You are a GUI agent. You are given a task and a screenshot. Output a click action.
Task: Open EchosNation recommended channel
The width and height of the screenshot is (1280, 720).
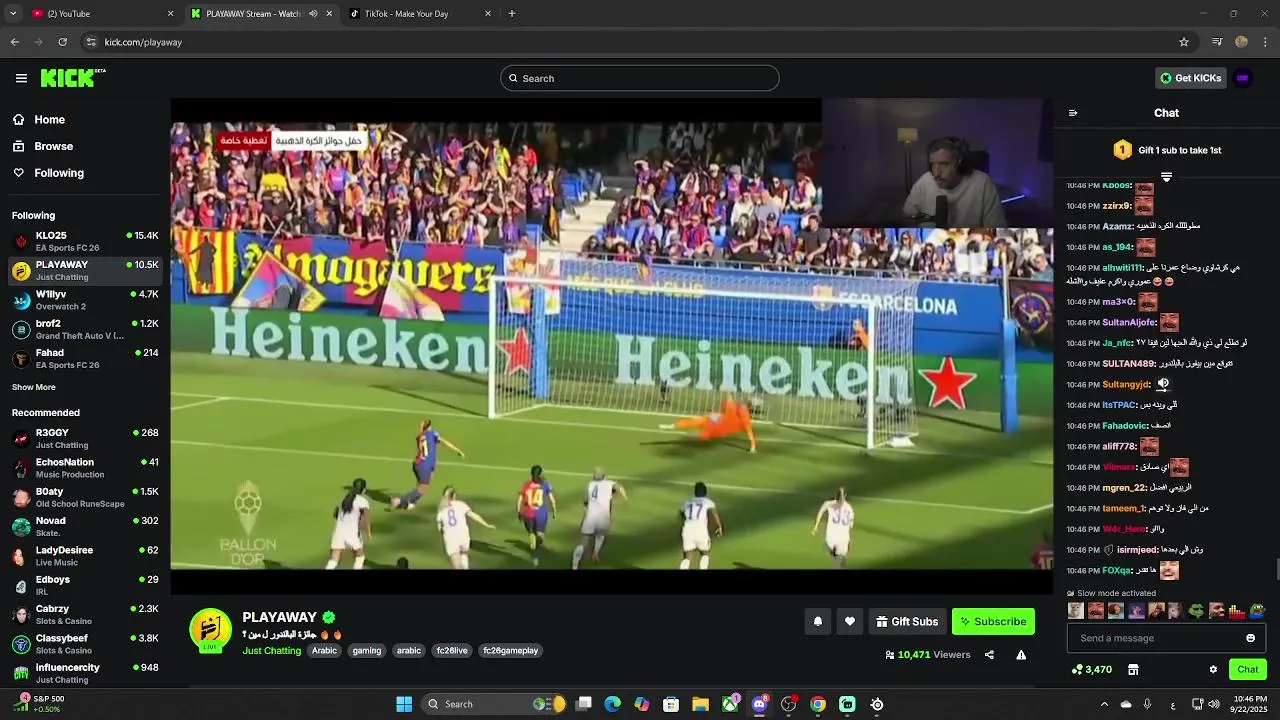click(x=85, y=468)
